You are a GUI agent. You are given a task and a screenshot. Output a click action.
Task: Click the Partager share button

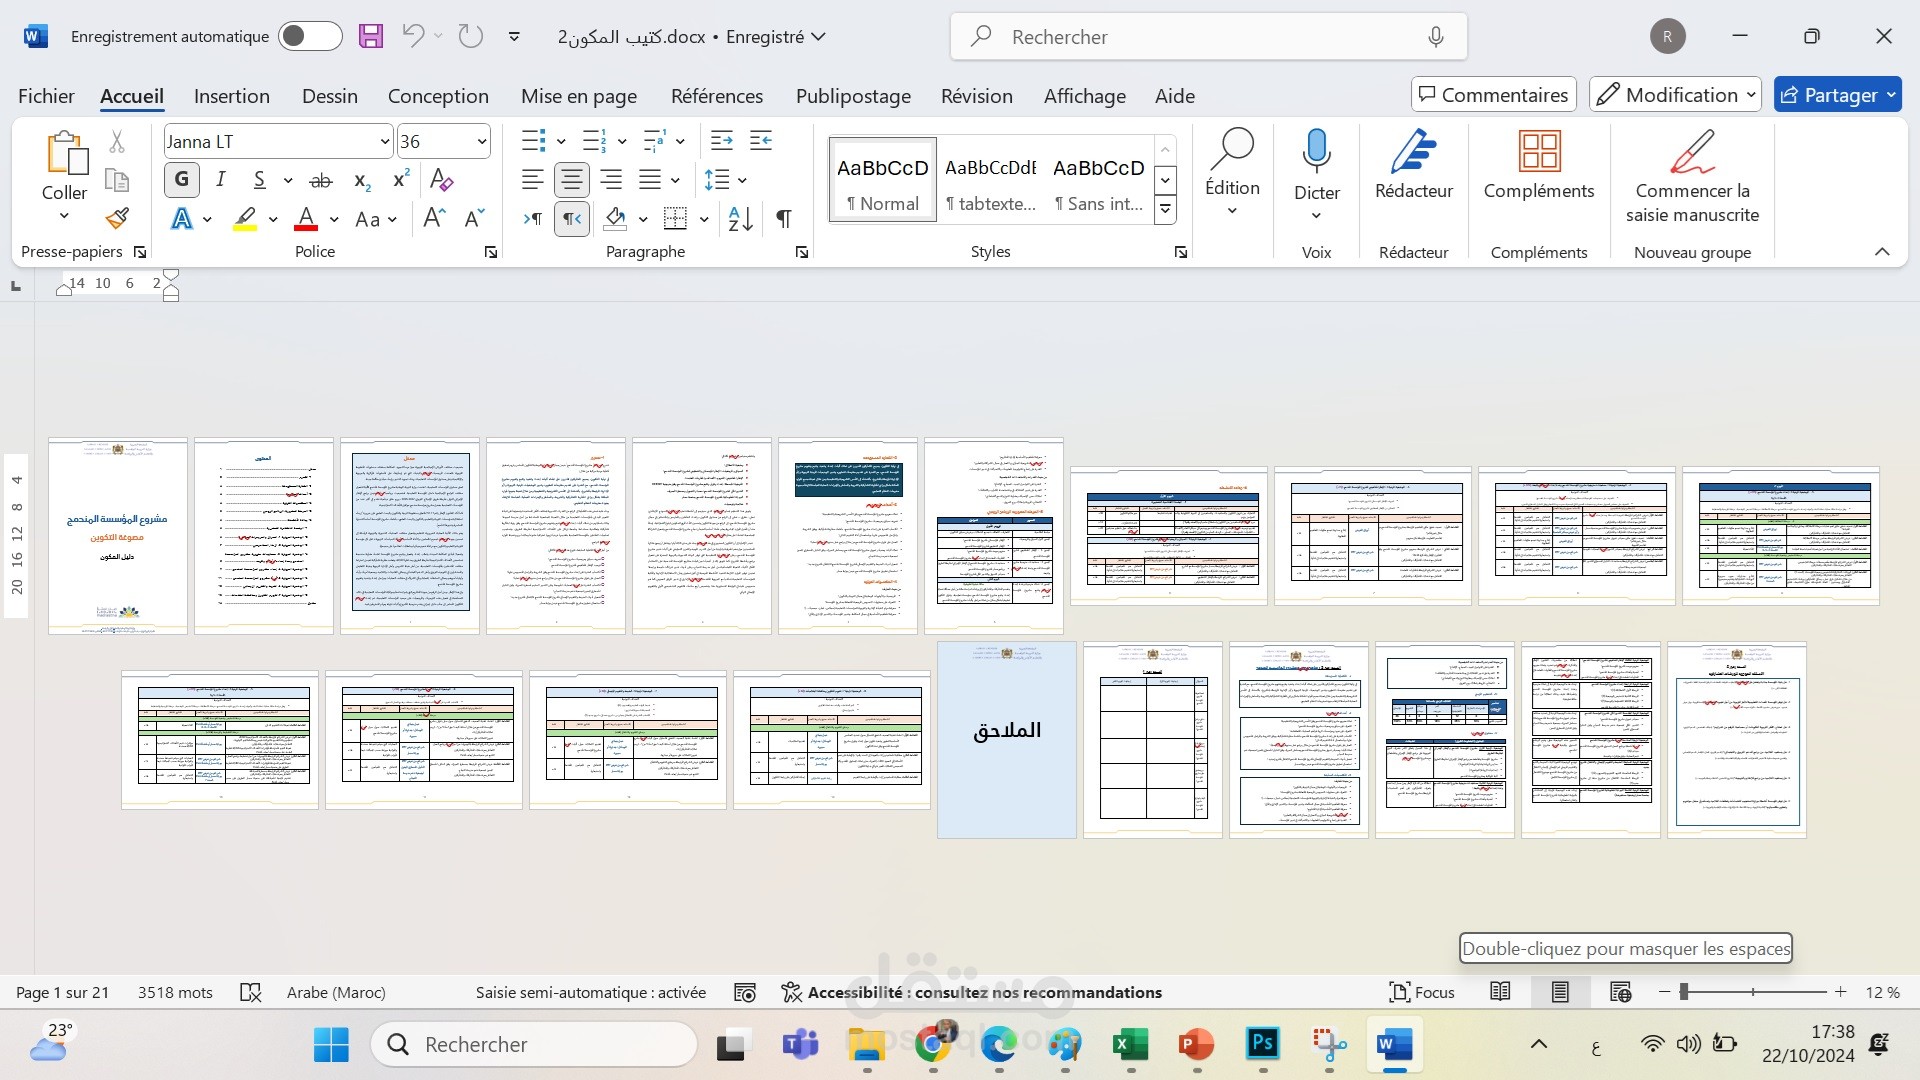[x=1829, y=95]
